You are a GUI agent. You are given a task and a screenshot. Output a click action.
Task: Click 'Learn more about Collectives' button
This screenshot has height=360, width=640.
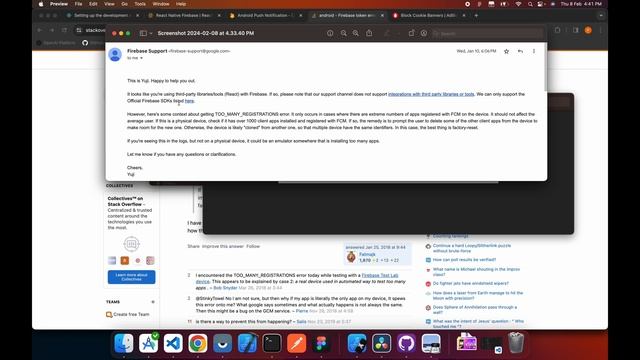tap(131, 277)
